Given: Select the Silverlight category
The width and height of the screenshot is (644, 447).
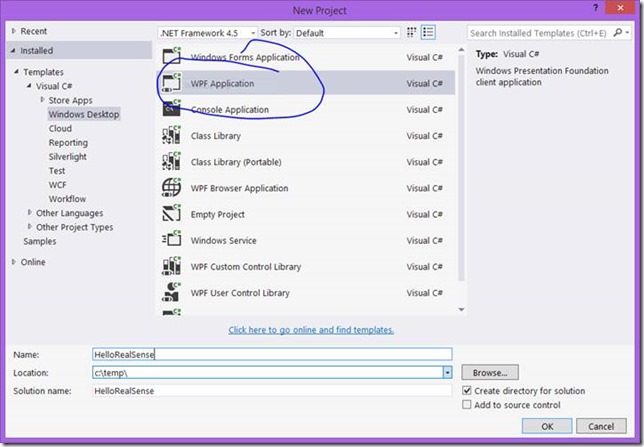Looking at the screenshot, I should coord(68,157).
